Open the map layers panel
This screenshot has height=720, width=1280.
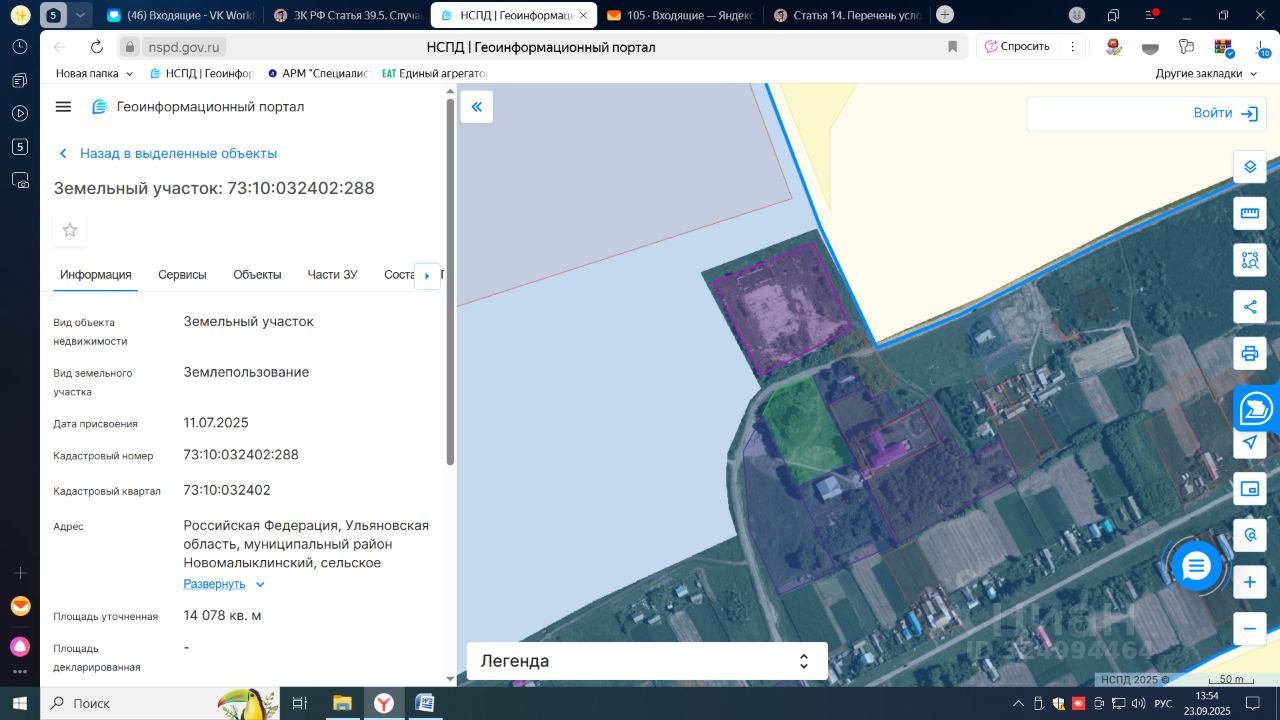[1249, 167]
